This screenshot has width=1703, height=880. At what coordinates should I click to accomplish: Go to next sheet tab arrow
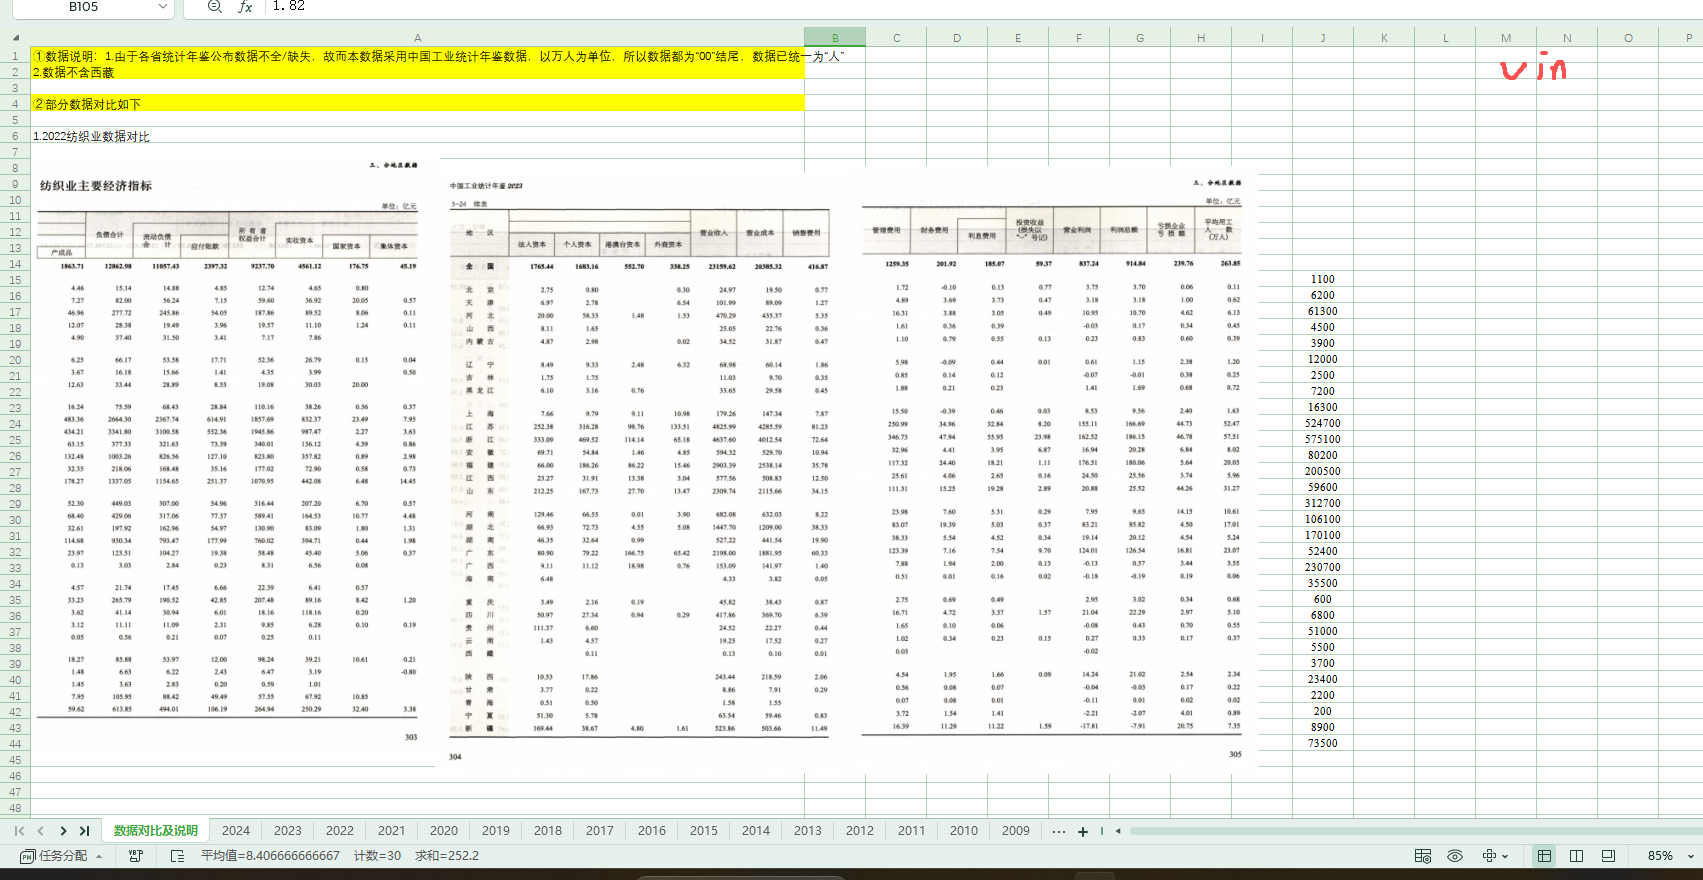click(x=63, y=831)
